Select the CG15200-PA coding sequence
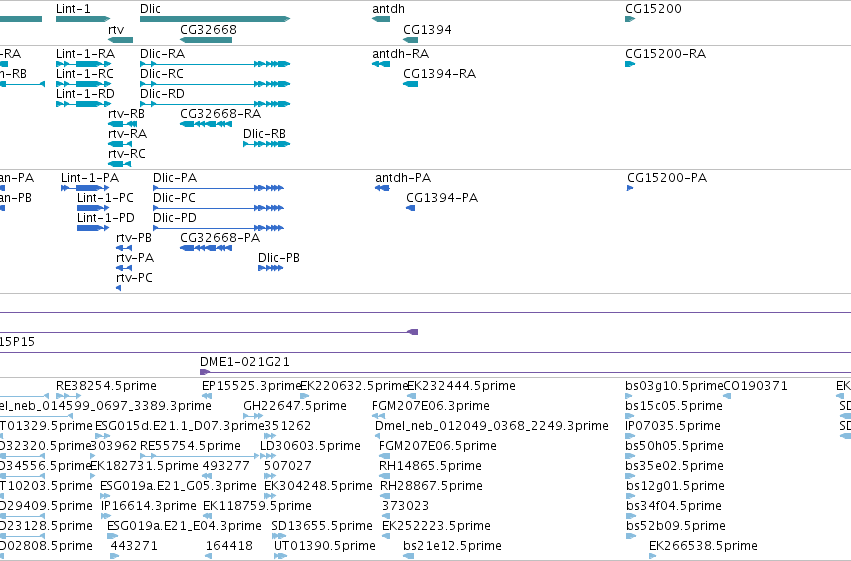Image resolution: width=851 pixels, height=561 pixels. [630, 188]
